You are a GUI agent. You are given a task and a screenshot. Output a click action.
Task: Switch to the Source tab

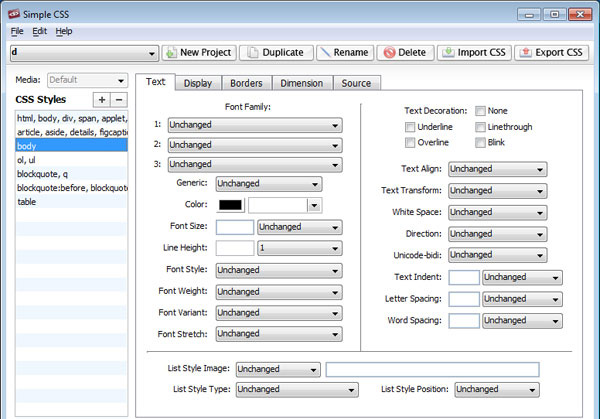tap(356, 83)
